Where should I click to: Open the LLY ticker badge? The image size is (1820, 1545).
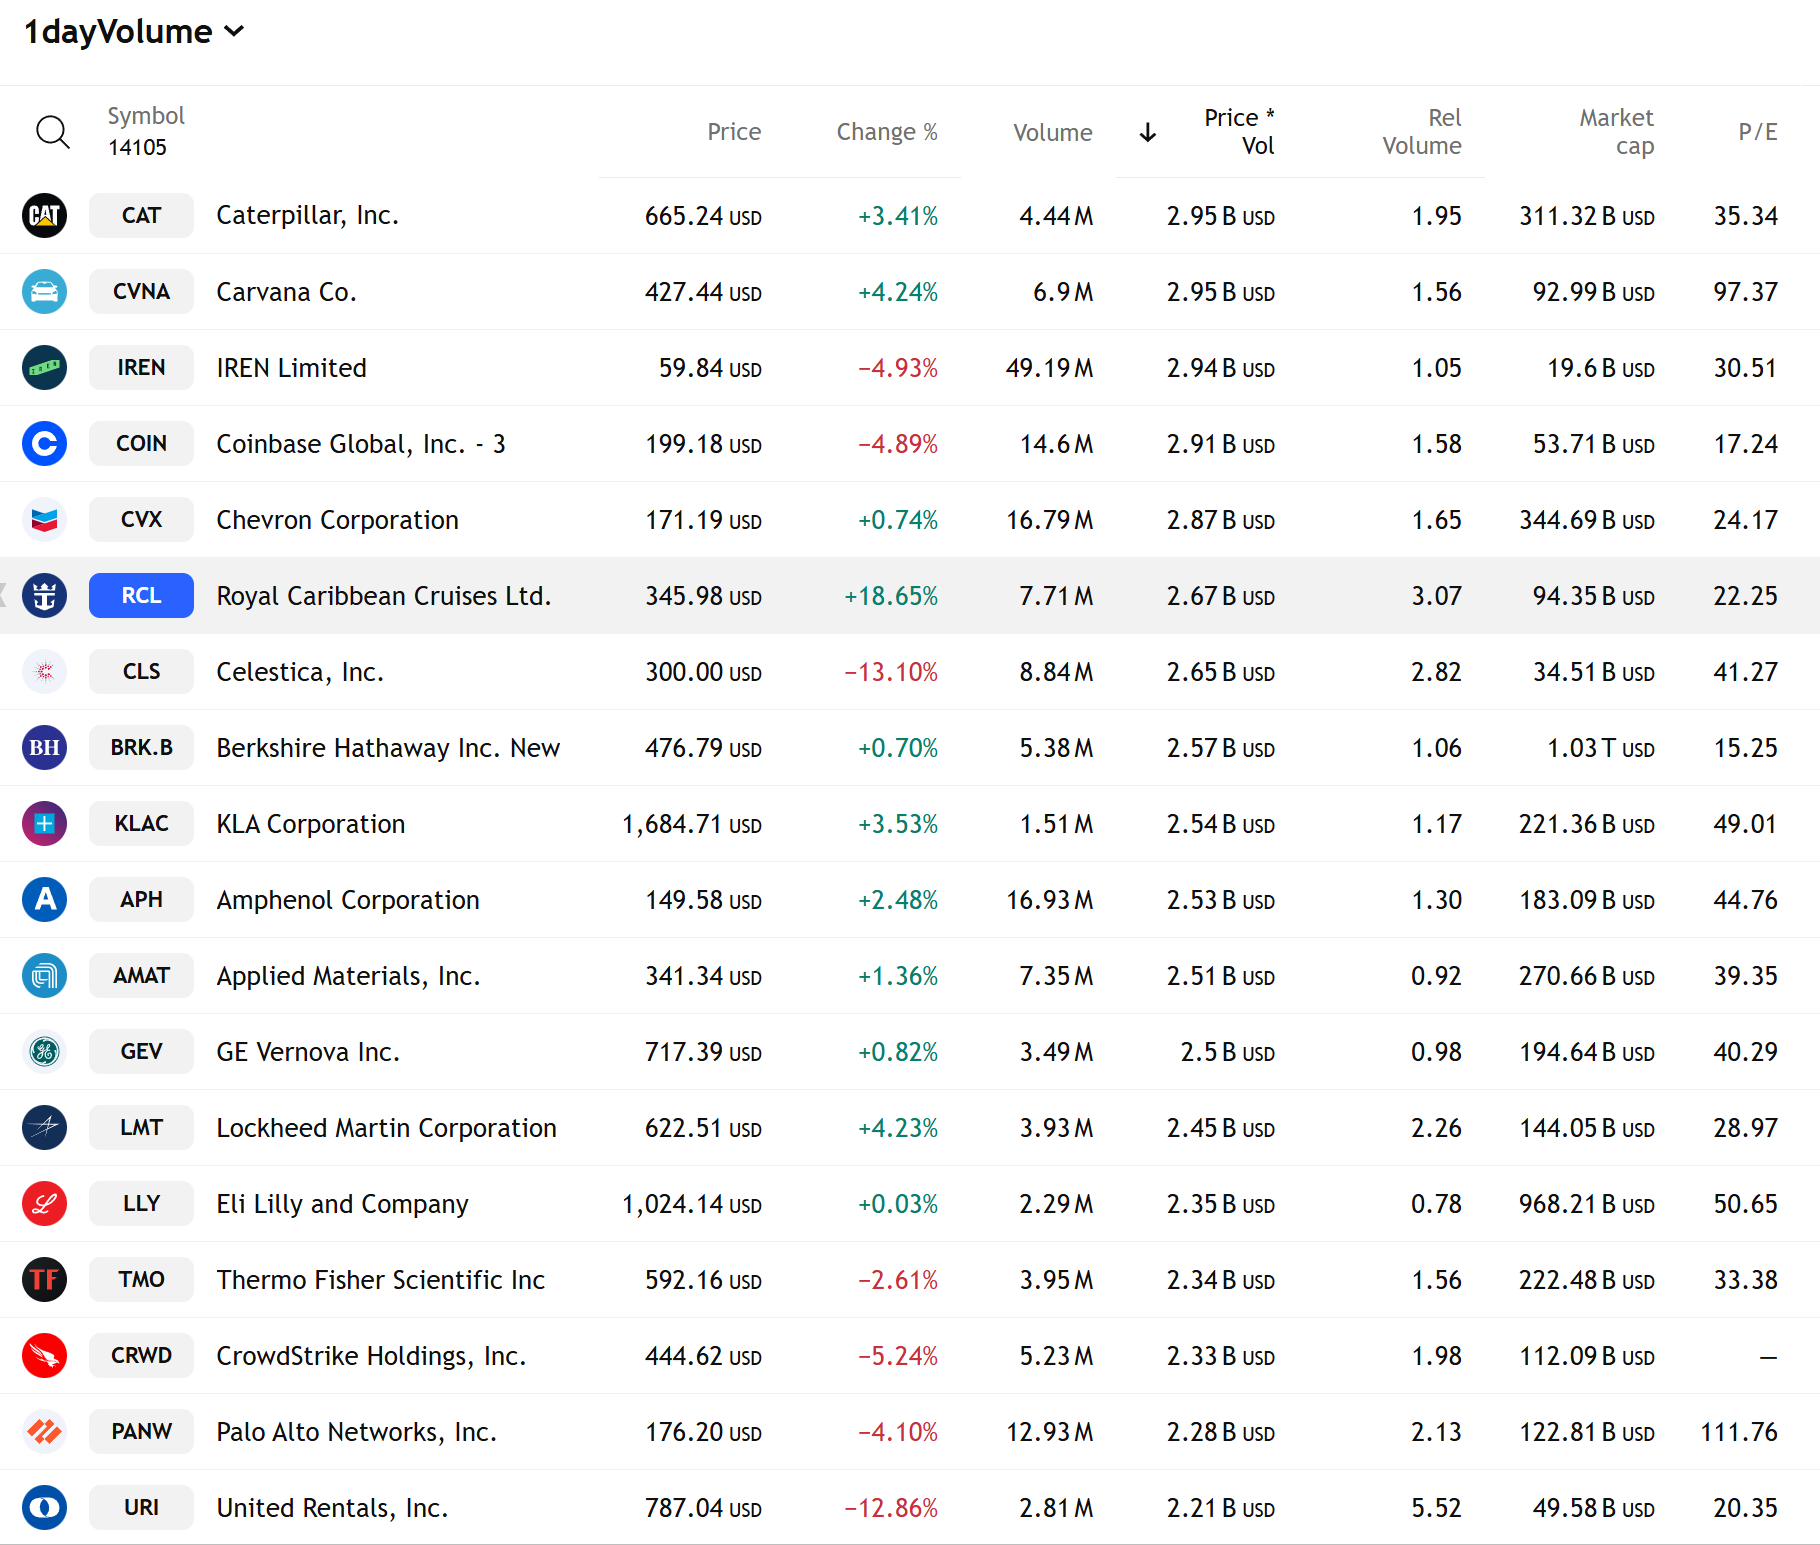click(x=141, y=1203)
